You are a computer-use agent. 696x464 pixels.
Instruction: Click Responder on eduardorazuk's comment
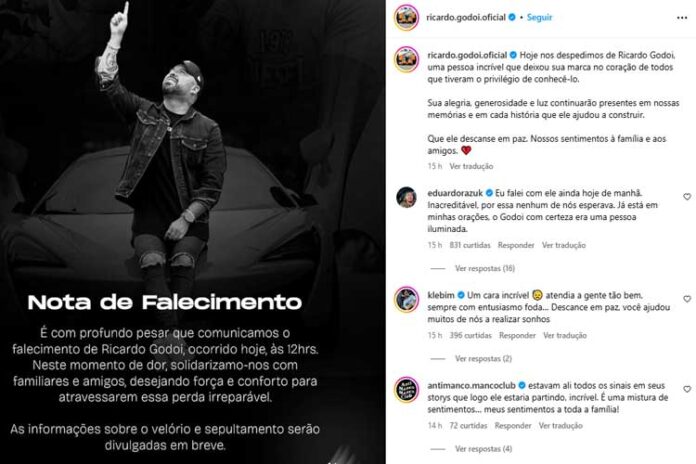tap(516, 245)
